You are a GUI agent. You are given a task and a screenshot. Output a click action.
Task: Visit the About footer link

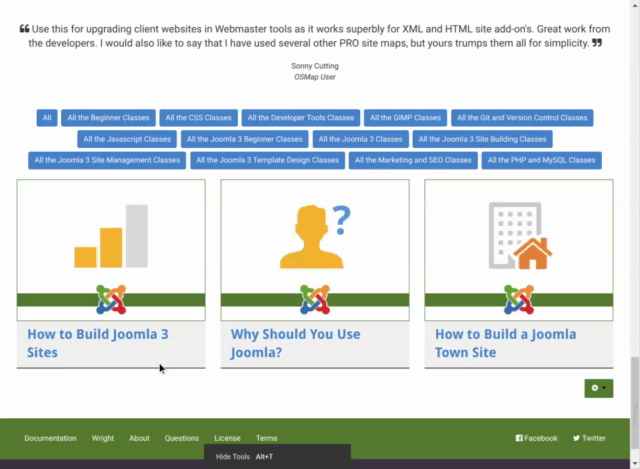(139, 438)
